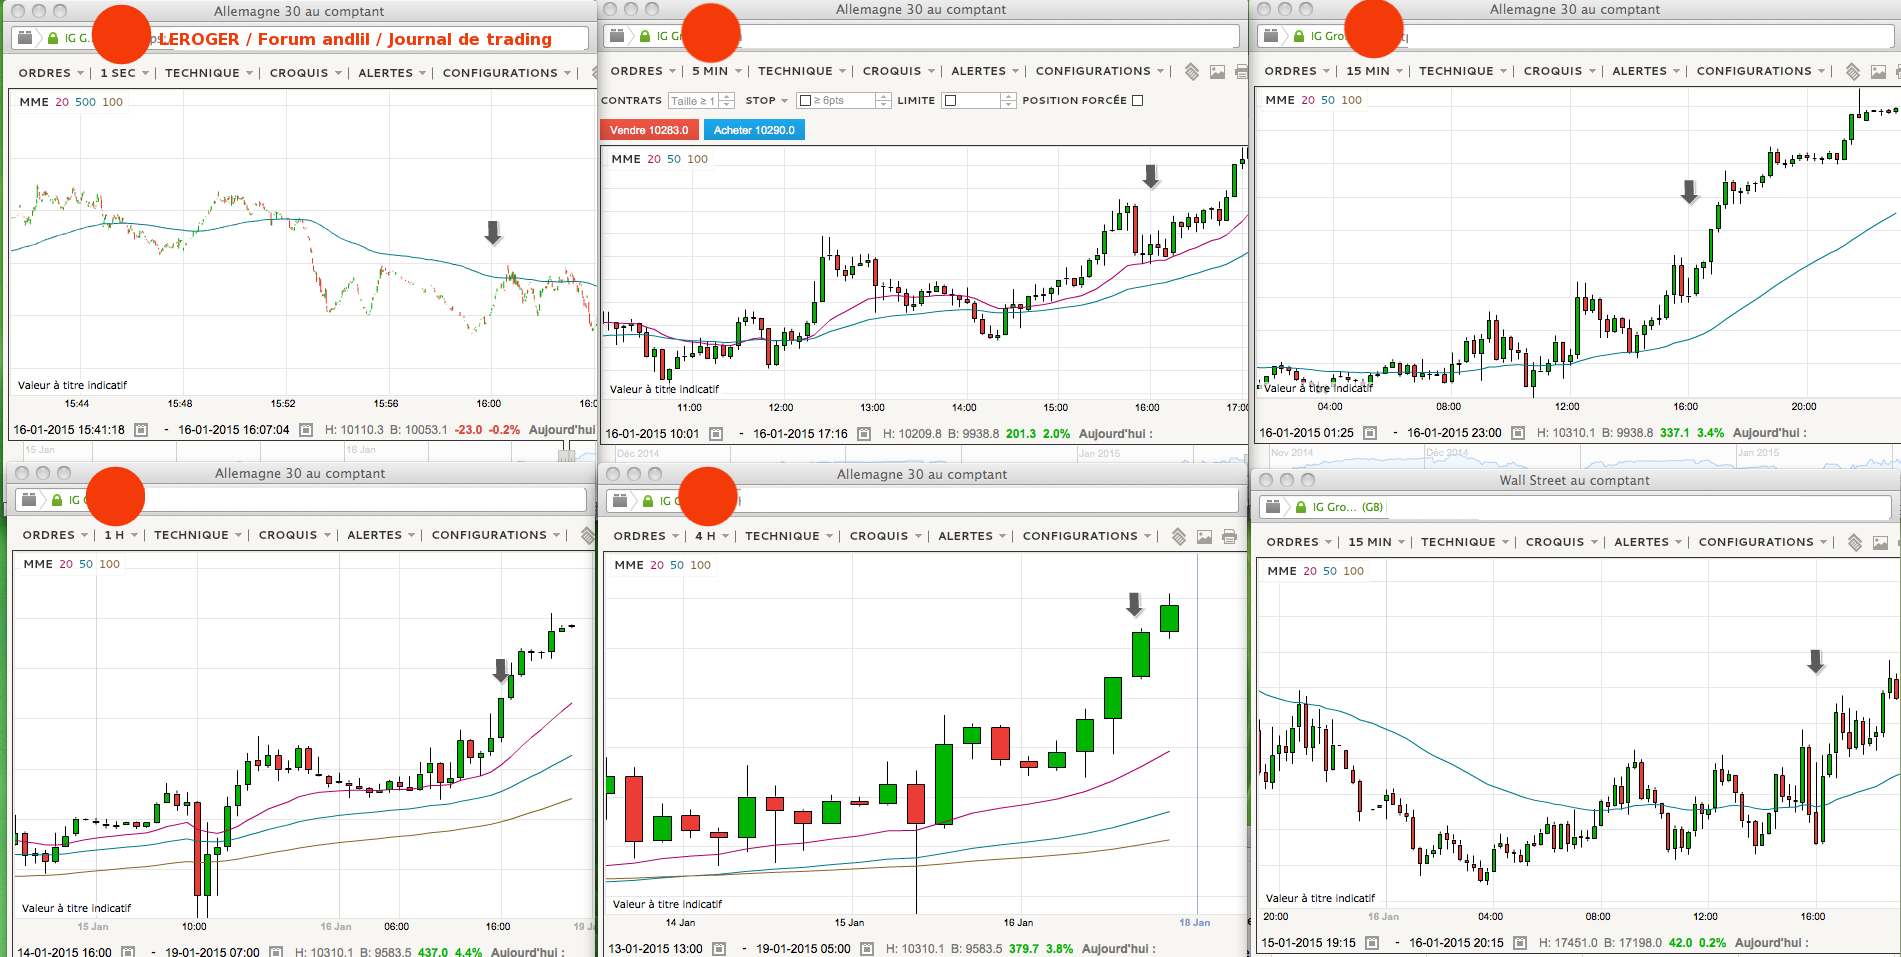Click the green lock icon in 5 MIN window

coord(646,36)
